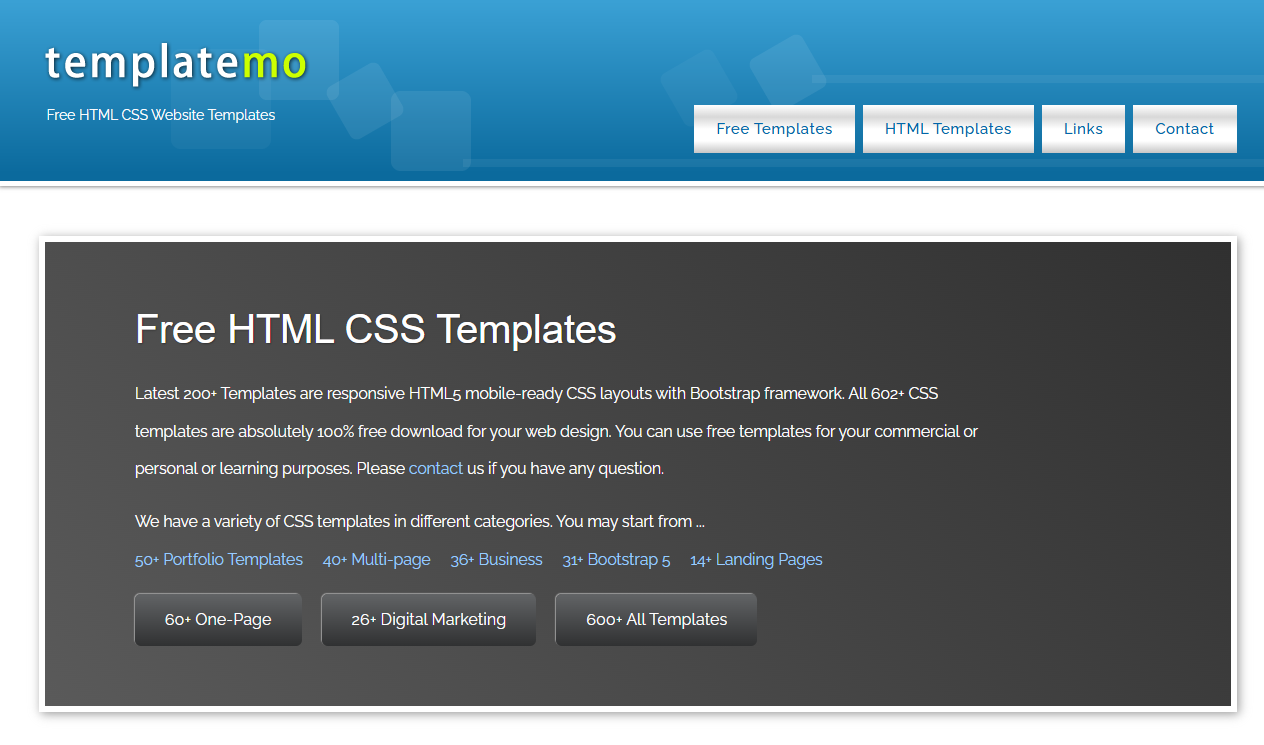The width and height of the screenshot is (1264, 745).
Task: Open the 14+ Landing Pages link
Action: [x=756, y=560]
